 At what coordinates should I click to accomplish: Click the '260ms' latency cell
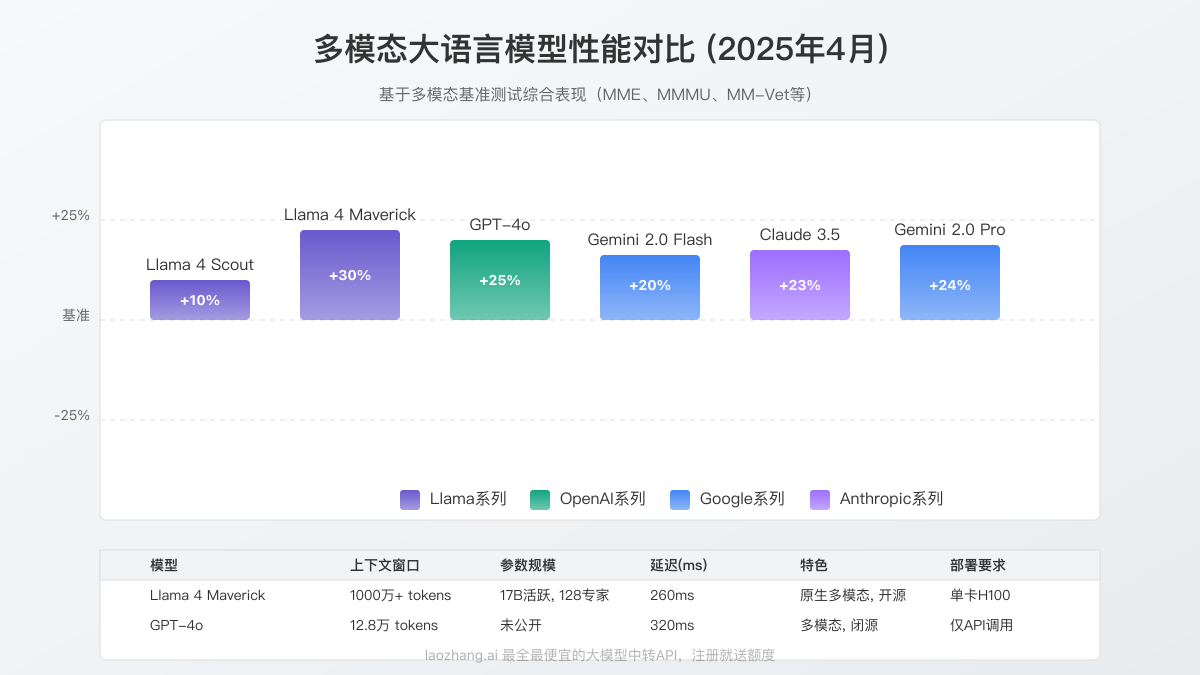click(x=672, y=595)
